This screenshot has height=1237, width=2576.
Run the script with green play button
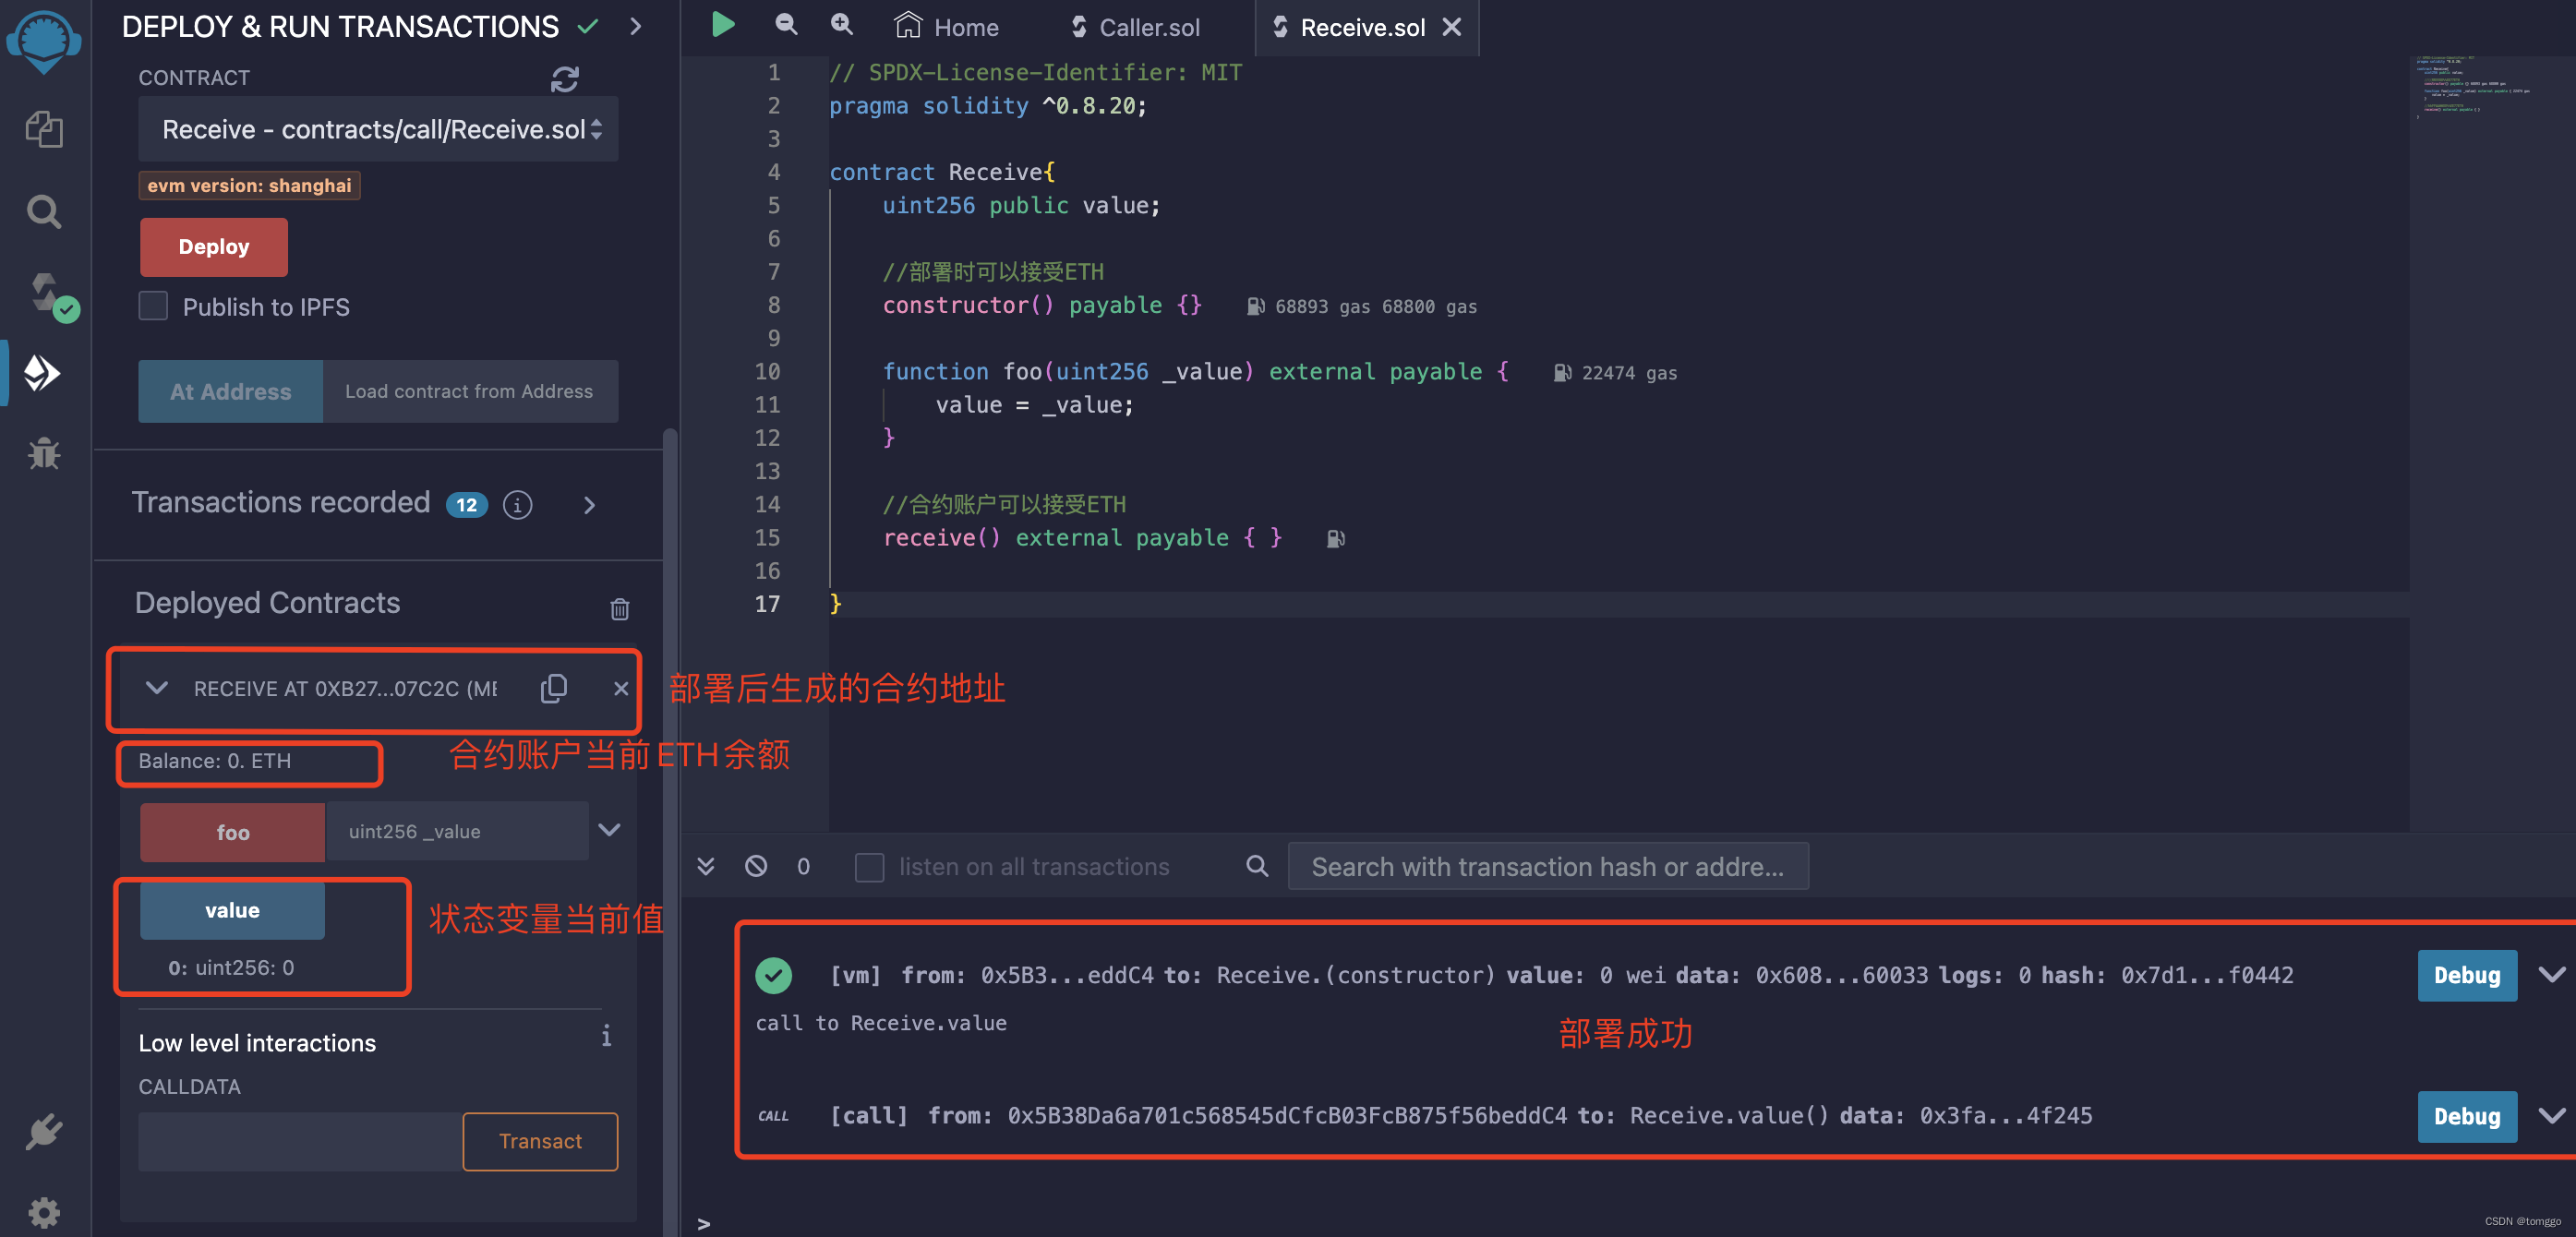722,25
